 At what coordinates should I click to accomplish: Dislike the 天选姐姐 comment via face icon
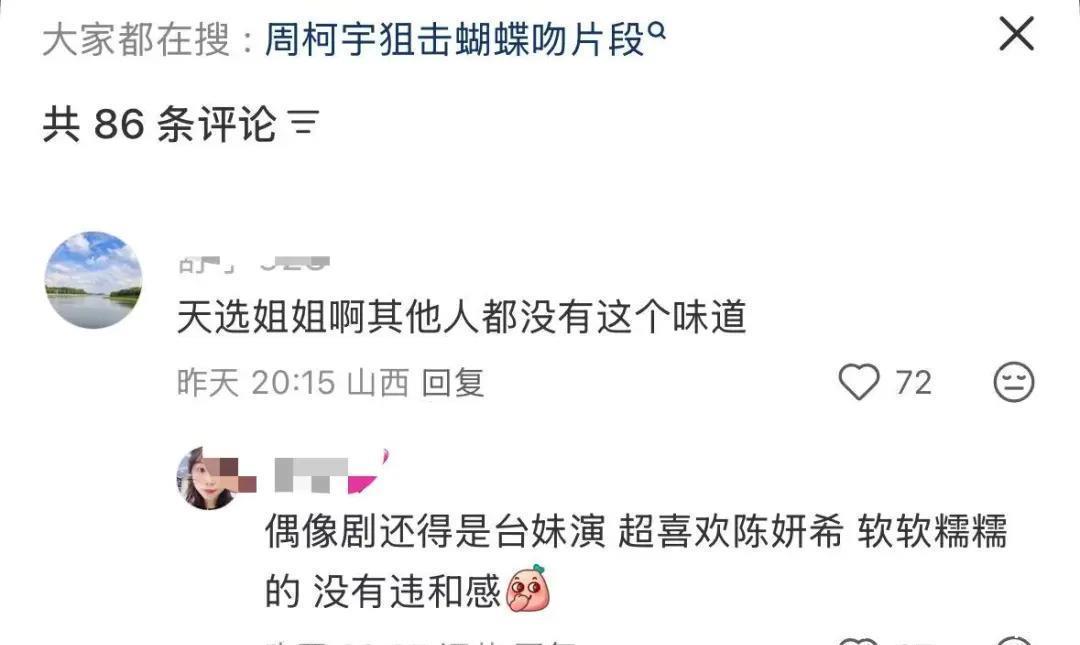[1014, 382]
